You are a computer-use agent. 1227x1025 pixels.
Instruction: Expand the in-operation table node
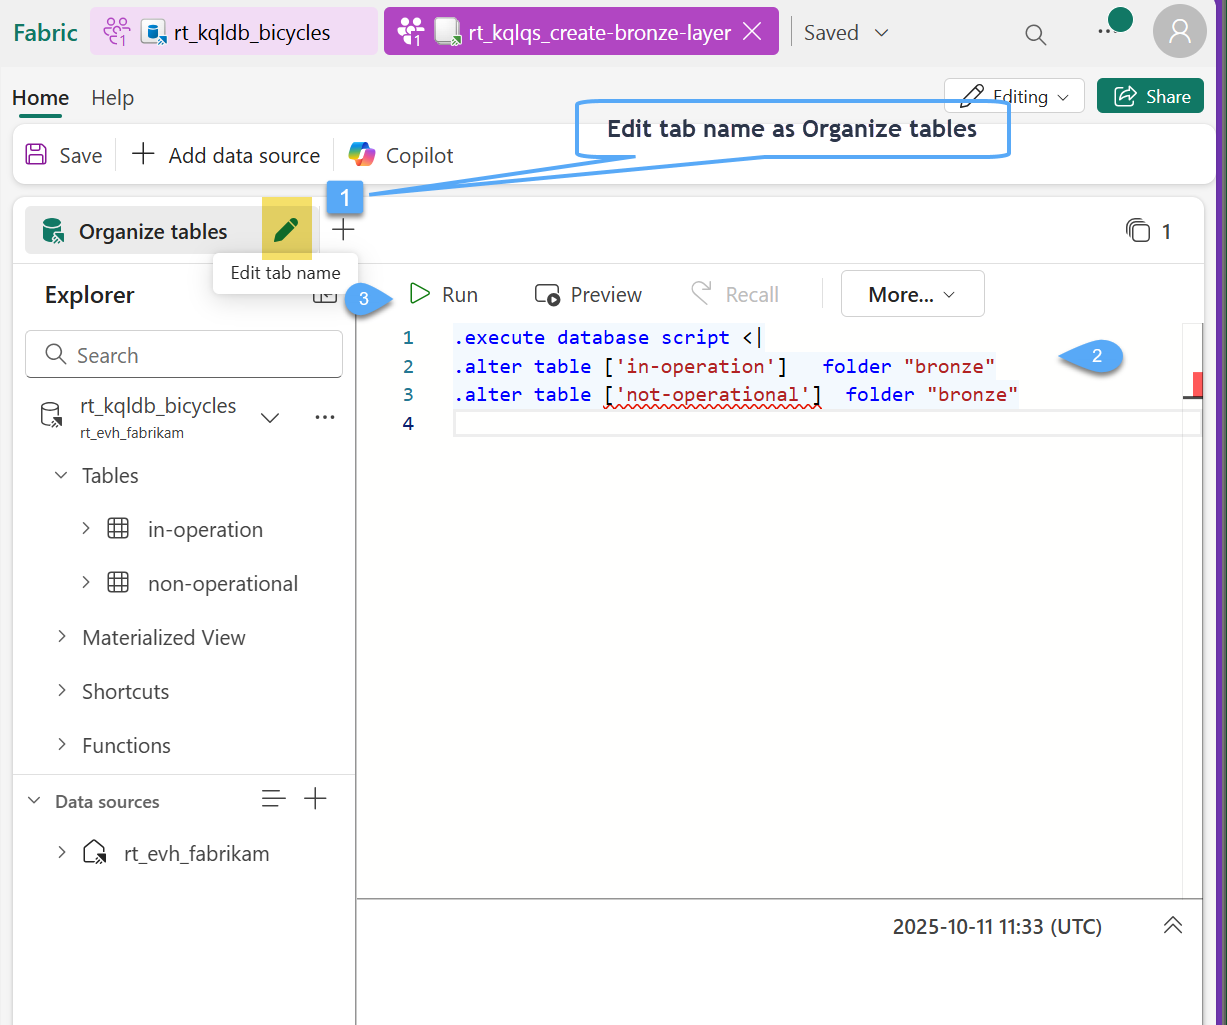coord(86,529)
